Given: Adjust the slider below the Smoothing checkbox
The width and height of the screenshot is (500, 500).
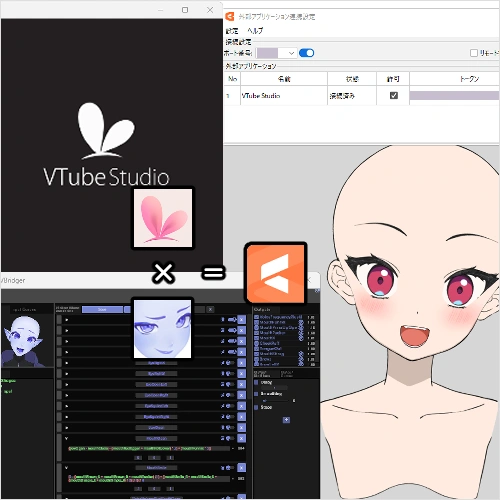Looking at the screenshot, I should tap(275, 400).
